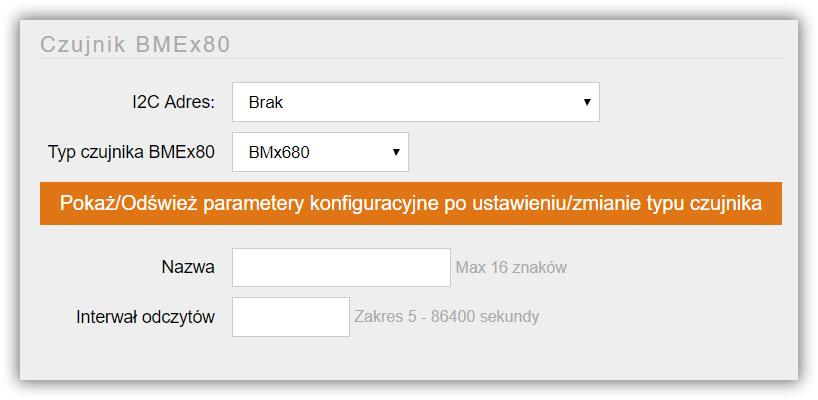Expand the Typ czujnika BMEx80 dropdown
Image resolution: width=818 pixels, height=400 pixels.
click(320, 152)
